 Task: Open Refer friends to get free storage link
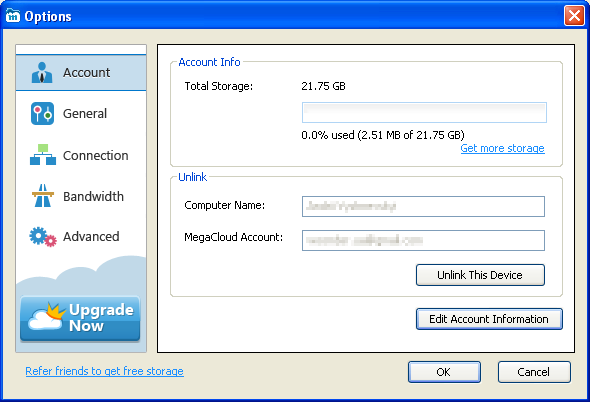[105, 371]
